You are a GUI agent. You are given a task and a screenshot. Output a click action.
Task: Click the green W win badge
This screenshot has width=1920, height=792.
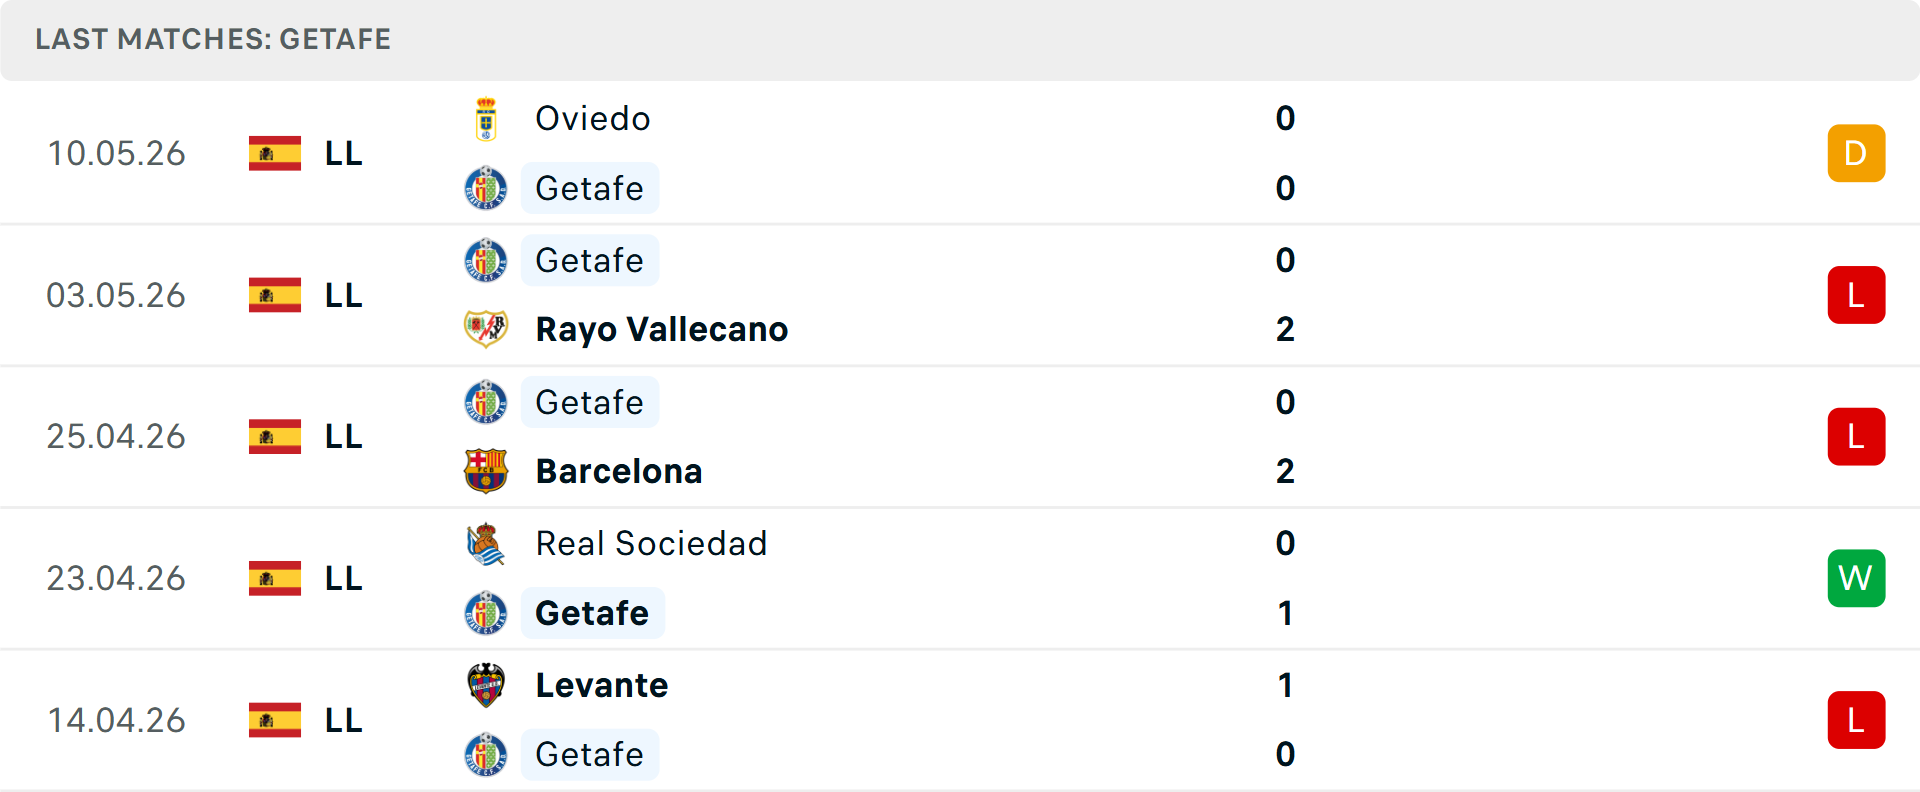(1856, 578)
